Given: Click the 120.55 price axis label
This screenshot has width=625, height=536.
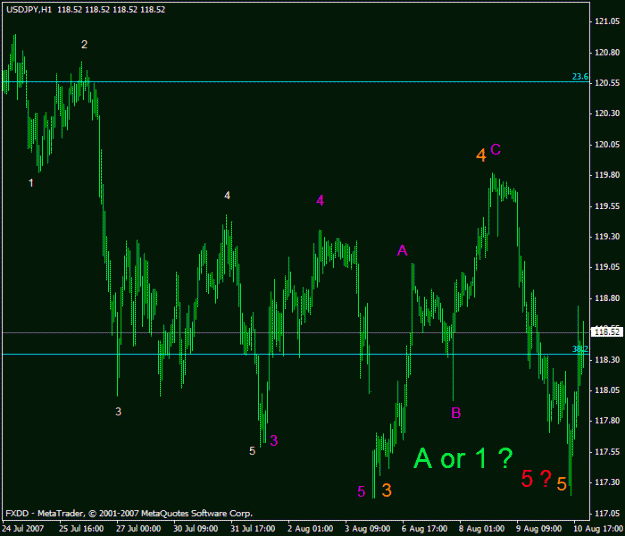Looking at the screenshot, I should coord(607,83).
